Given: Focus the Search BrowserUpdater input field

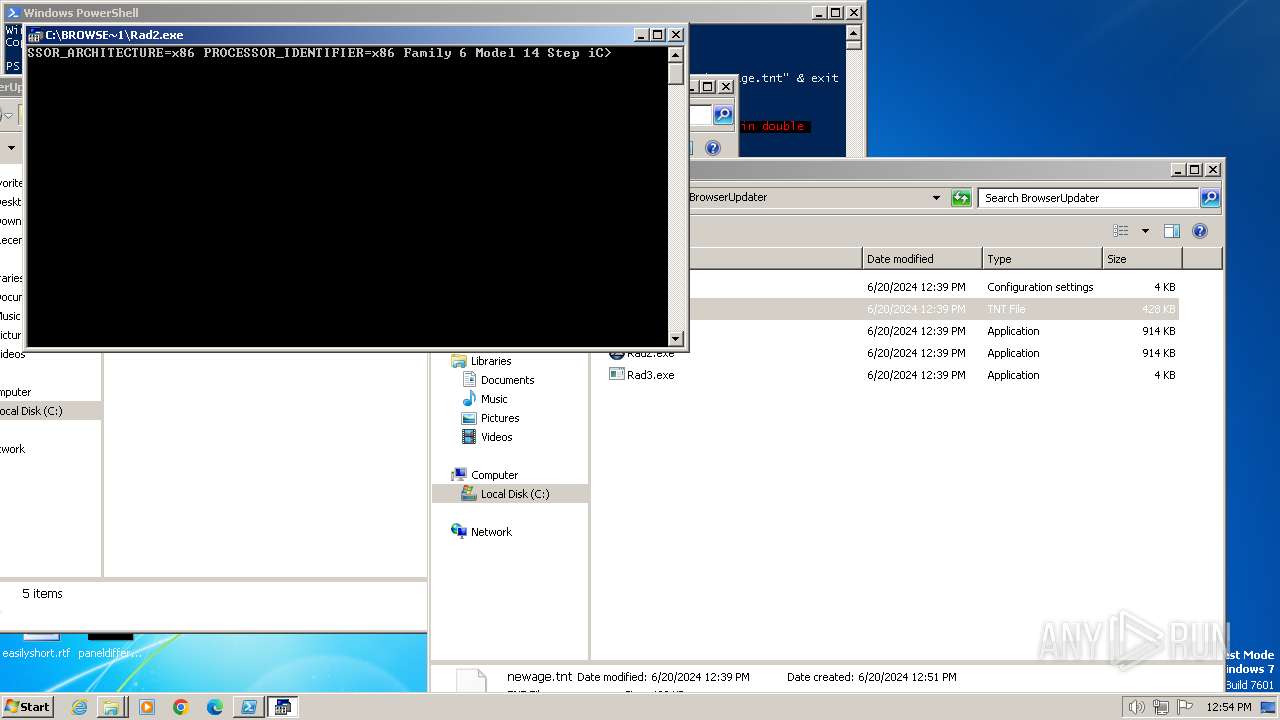Looking at the screenshot, I should pos(1089,198).
